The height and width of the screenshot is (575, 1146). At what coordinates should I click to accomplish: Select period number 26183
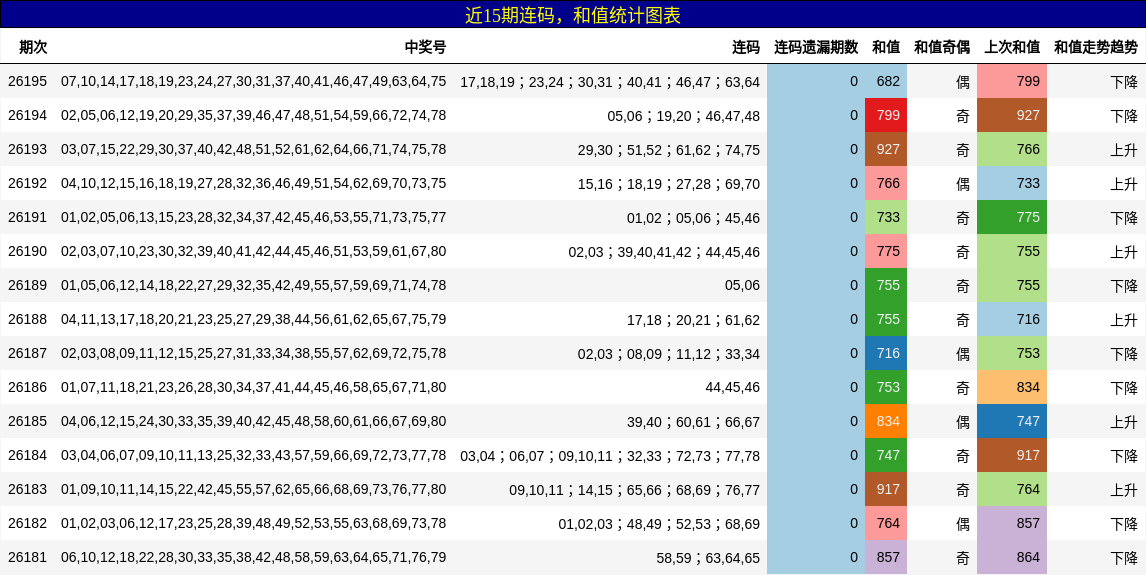pyautogui.click(x=27, y=490)
